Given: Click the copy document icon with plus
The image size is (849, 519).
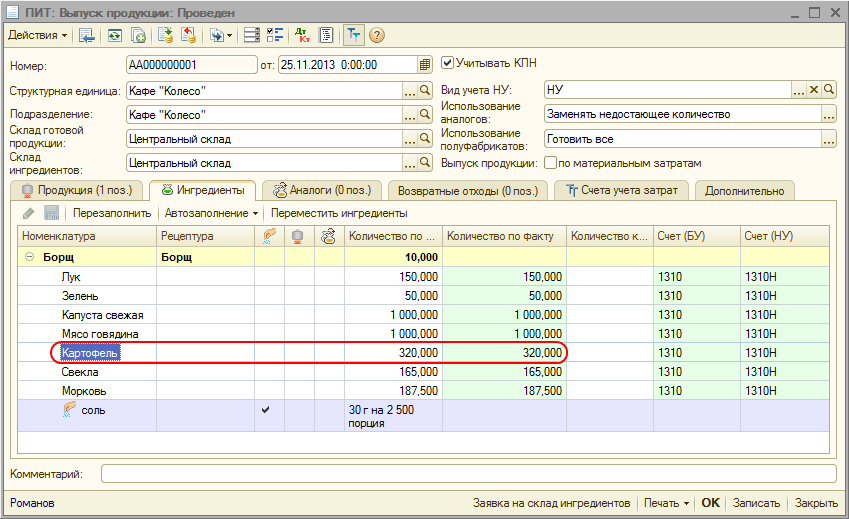Looking at the screenshot, I should 138,36.
